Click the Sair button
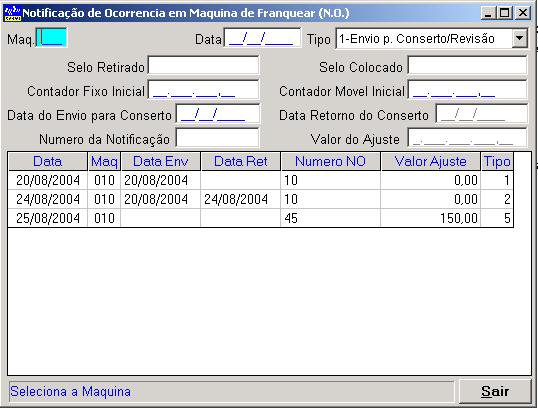538x409 pixels. 495,391
